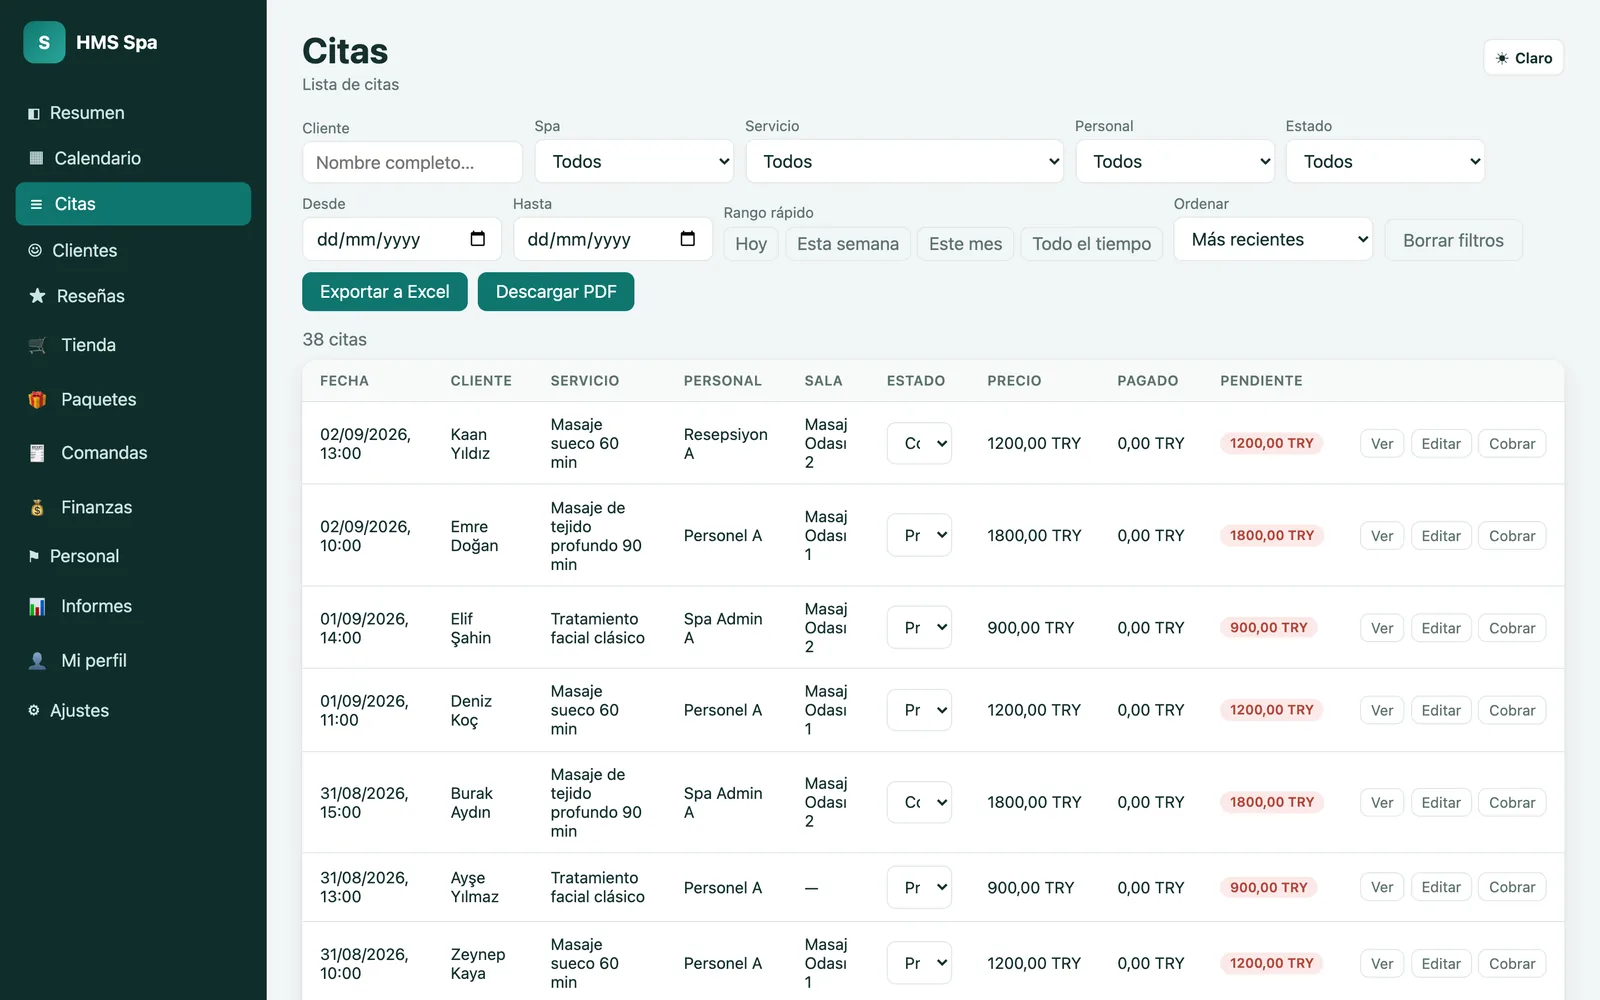The height and width of the screenshot is (1000, 1600).
Task: Open Informes via the bar chart icon
Action: pyautogui.click(x=37, y=606)
